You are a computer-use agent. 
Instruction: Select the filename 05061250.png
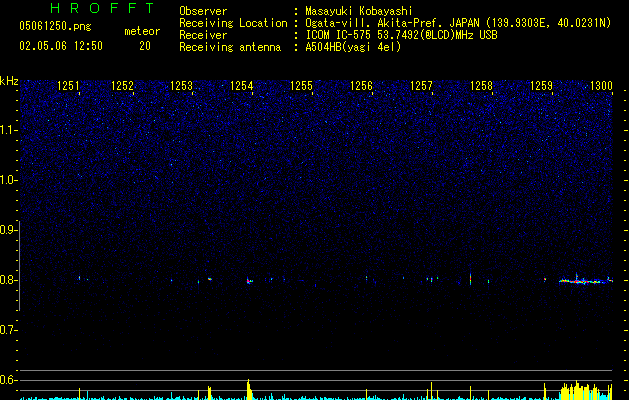coord(55,26)
